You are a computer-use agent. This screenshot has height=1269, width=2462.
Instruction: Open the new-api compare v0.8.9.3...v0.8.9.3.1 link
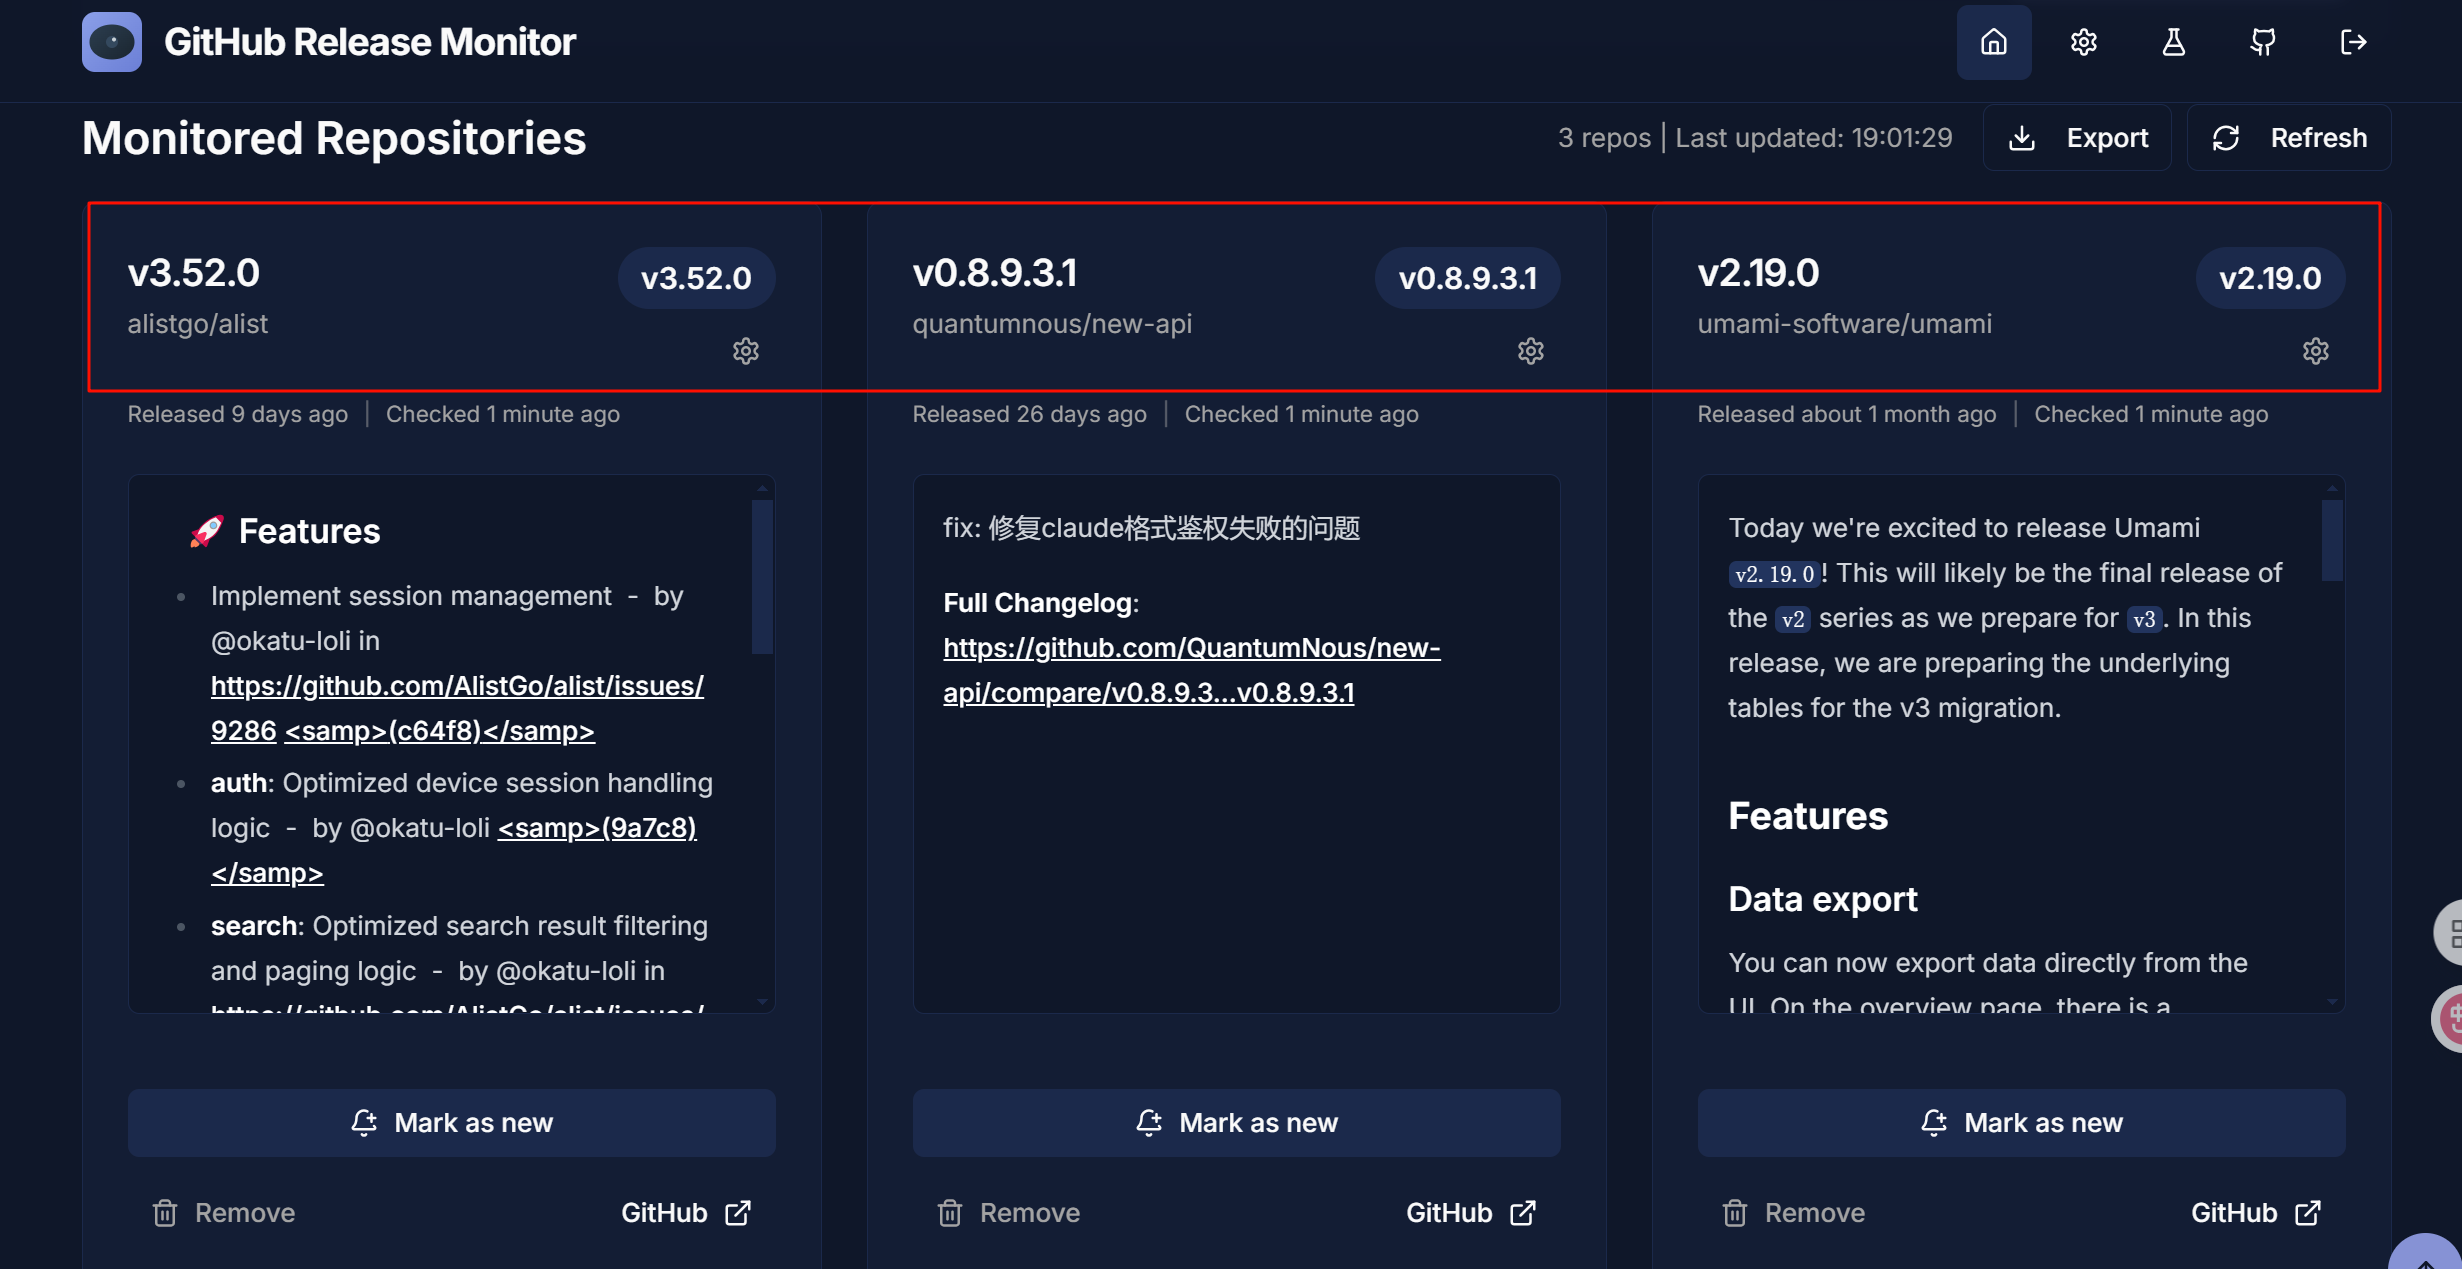tap(1191, 670)
